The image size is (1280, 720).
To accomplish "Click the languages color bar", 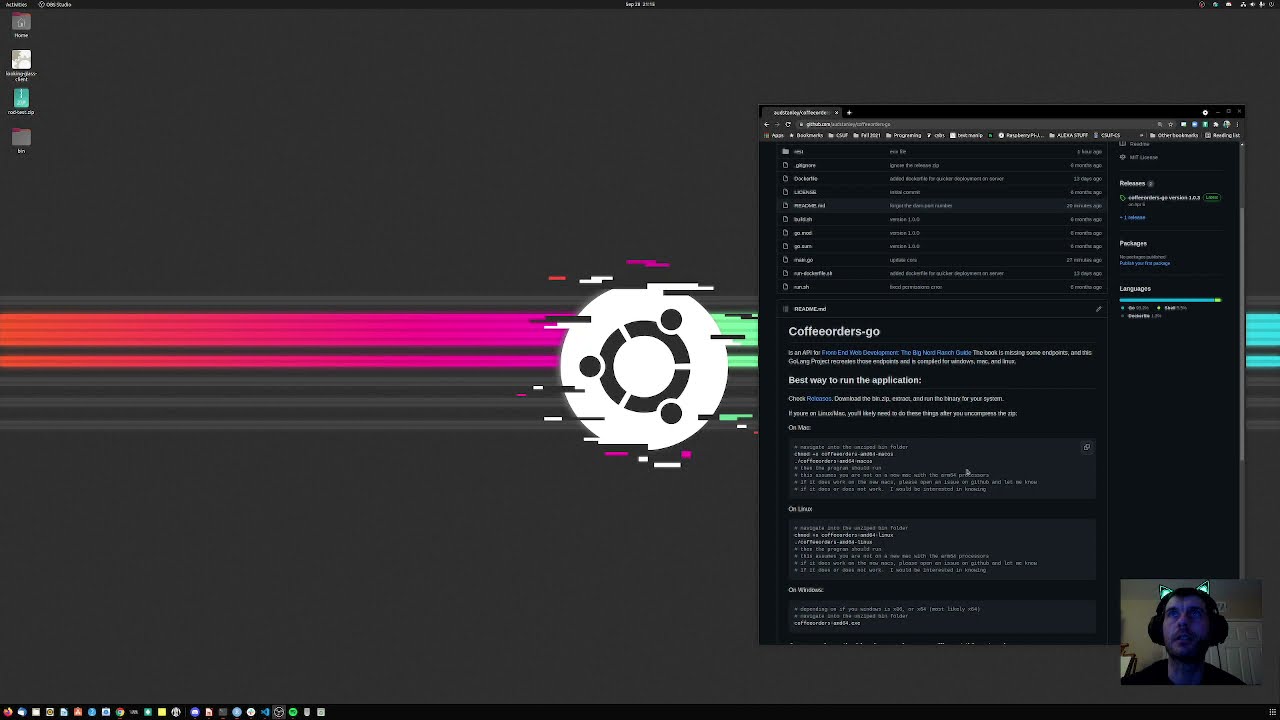I will [x=1170, y=300].
